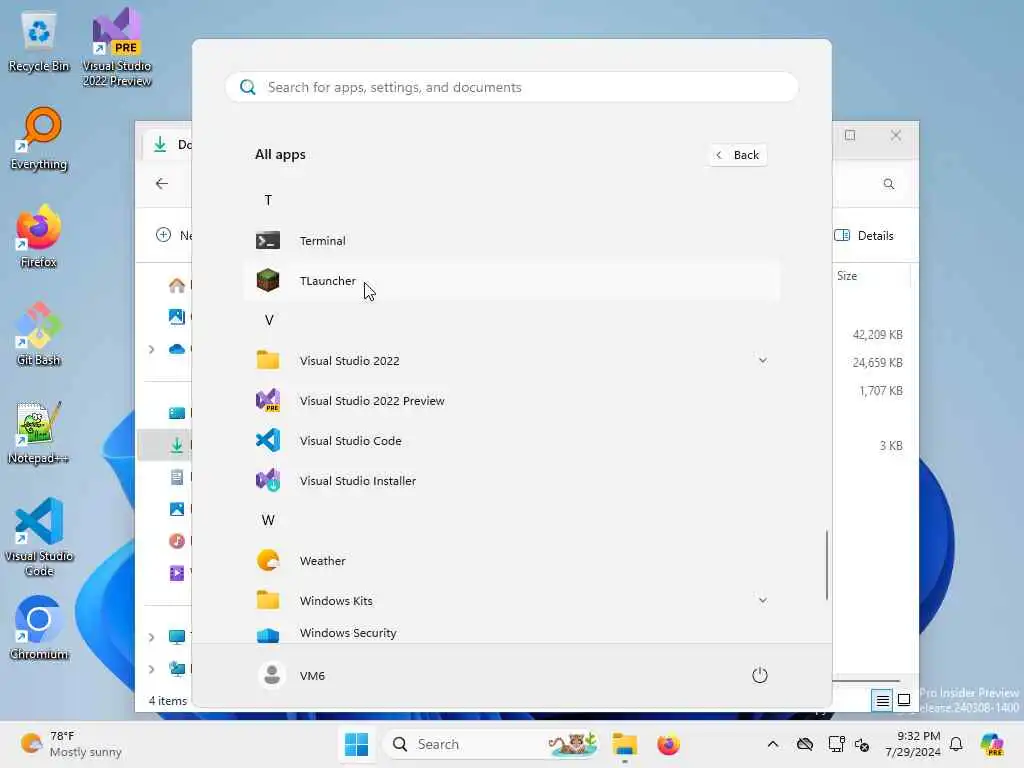Click the network status tray icon
The width and height of the screenshot is (1024, 768).
point(836,744)
